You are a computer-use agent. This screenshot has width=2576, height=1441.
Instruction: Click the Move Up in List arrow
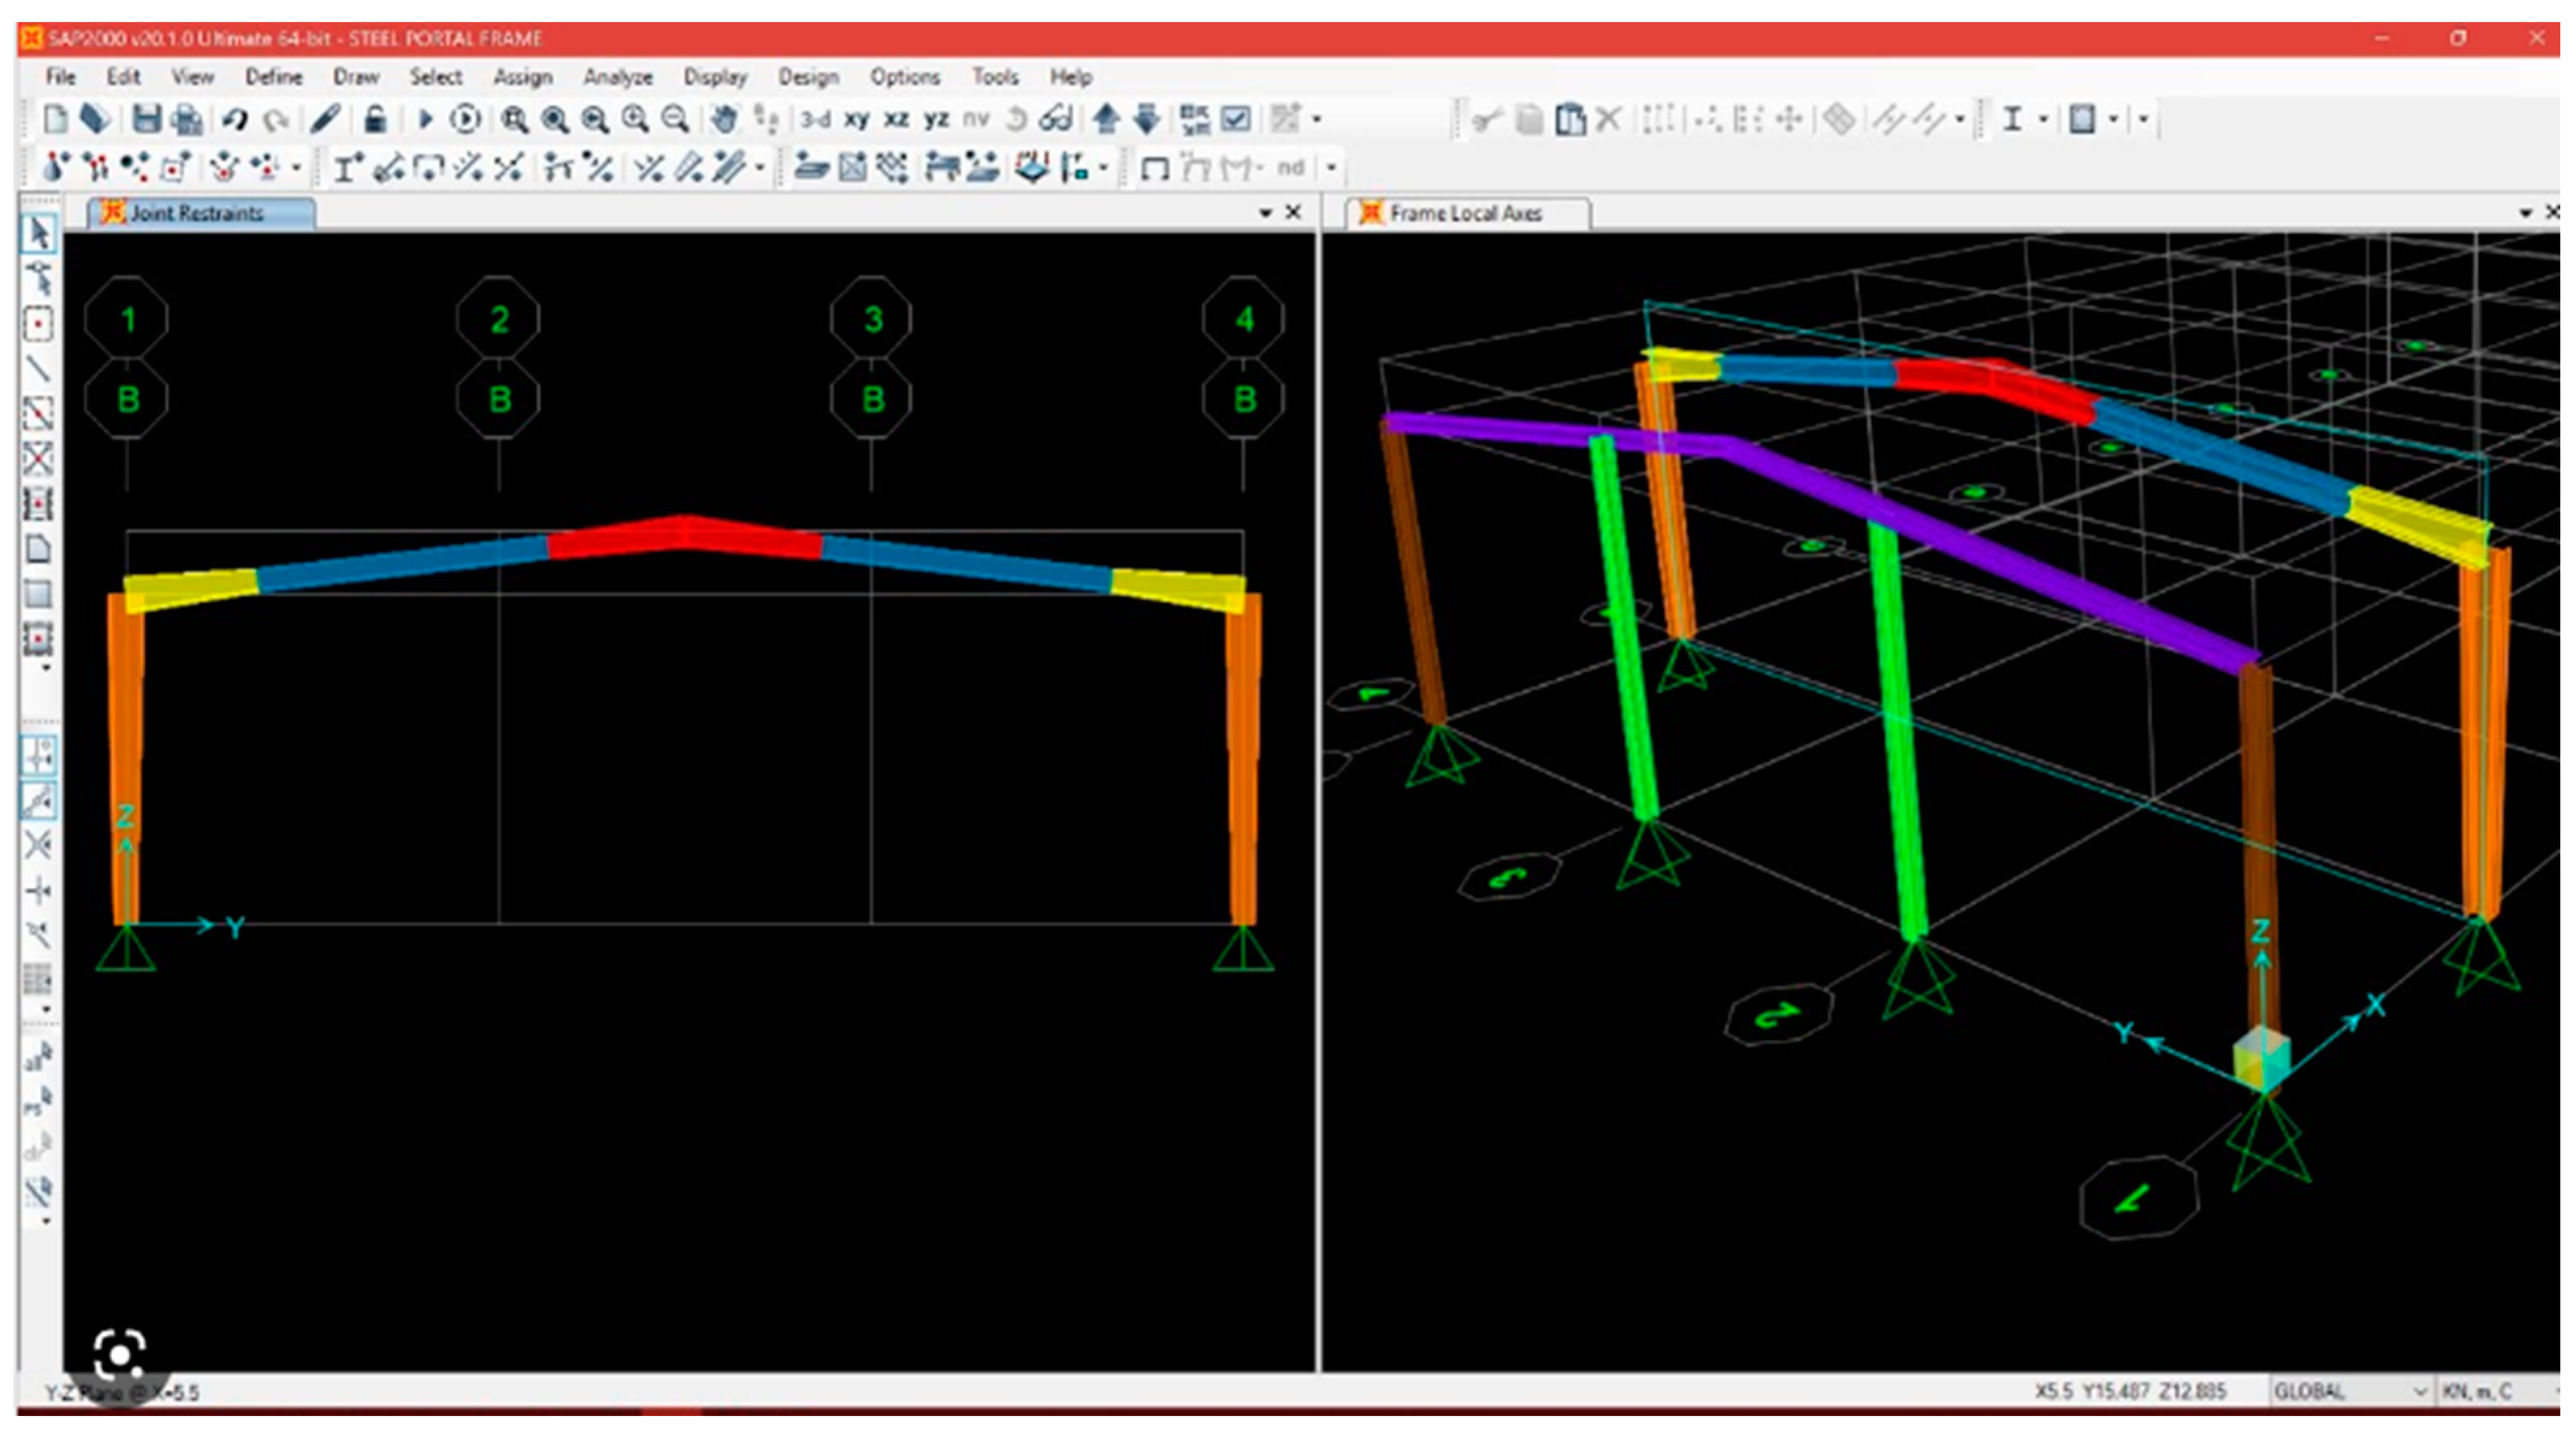coord(1106,120)
